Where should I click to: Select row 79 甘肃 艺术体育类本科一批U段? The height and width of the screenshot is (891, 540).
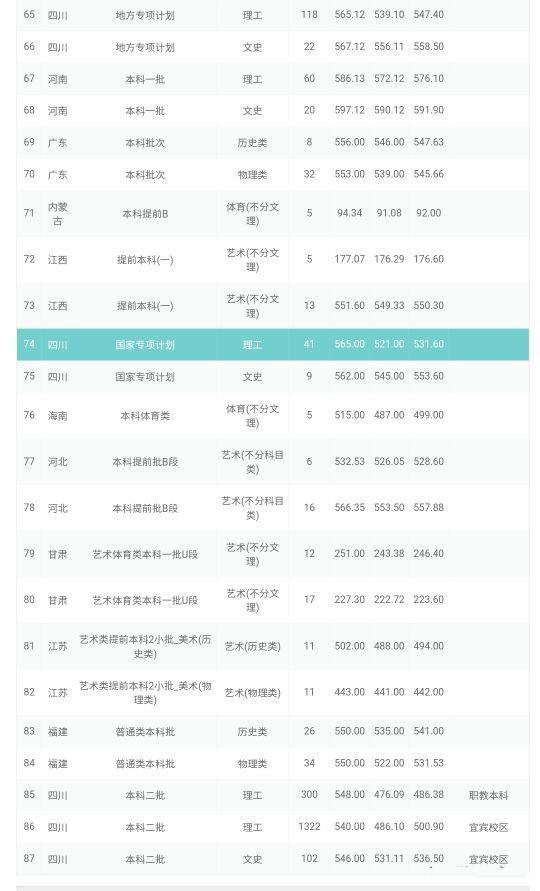[x=273, y=553]
